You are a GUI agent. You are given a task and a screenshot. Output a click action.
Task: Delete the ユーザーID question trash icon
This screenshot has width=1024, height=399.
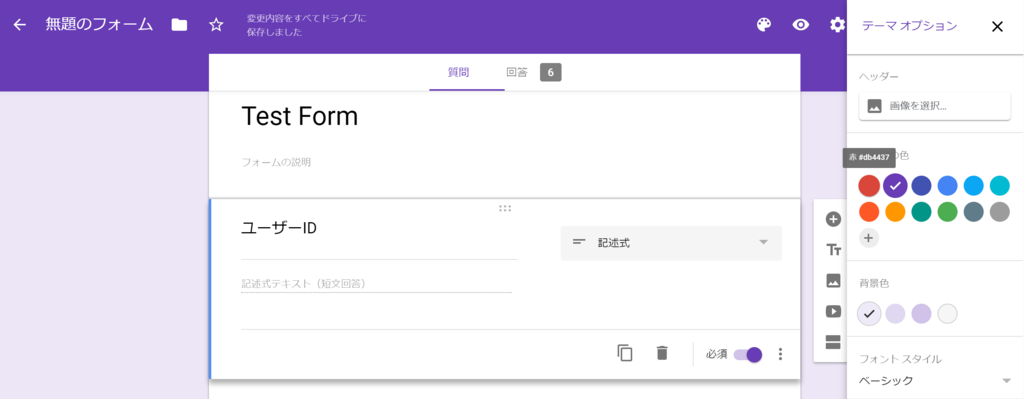tap(662, 353)
